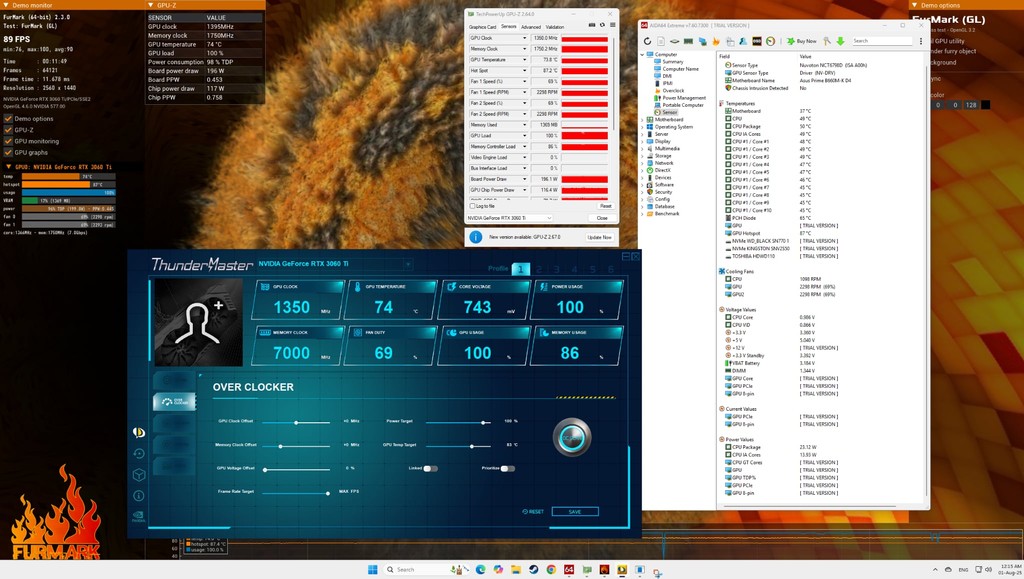The width and height of the screenshot is (1024, 579).
Task: Select Profile 1 in ThunderMaster
Action: tap(520, 268)
